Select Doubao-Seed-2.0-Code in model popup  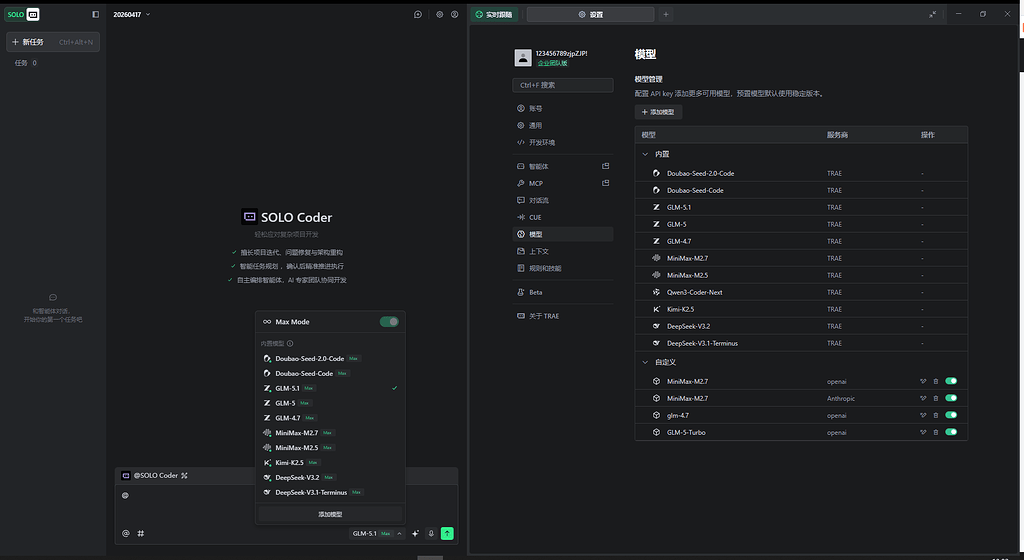click(x=330, y=358)
